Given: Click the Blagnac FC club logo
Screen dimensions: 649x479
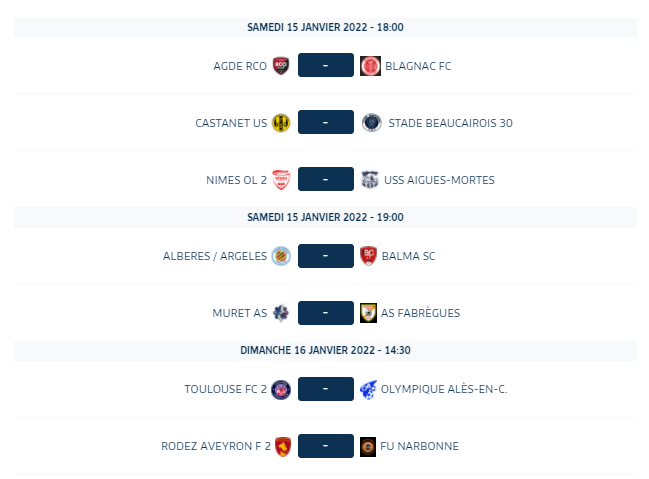Looking at the screenshot, I should (x=370, y=65).
